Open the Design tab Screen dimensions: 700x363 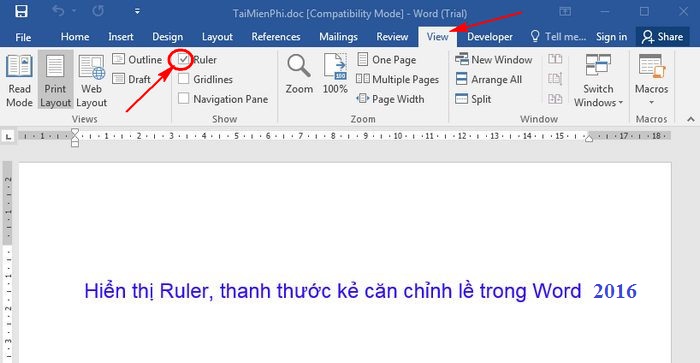[167, 37]
